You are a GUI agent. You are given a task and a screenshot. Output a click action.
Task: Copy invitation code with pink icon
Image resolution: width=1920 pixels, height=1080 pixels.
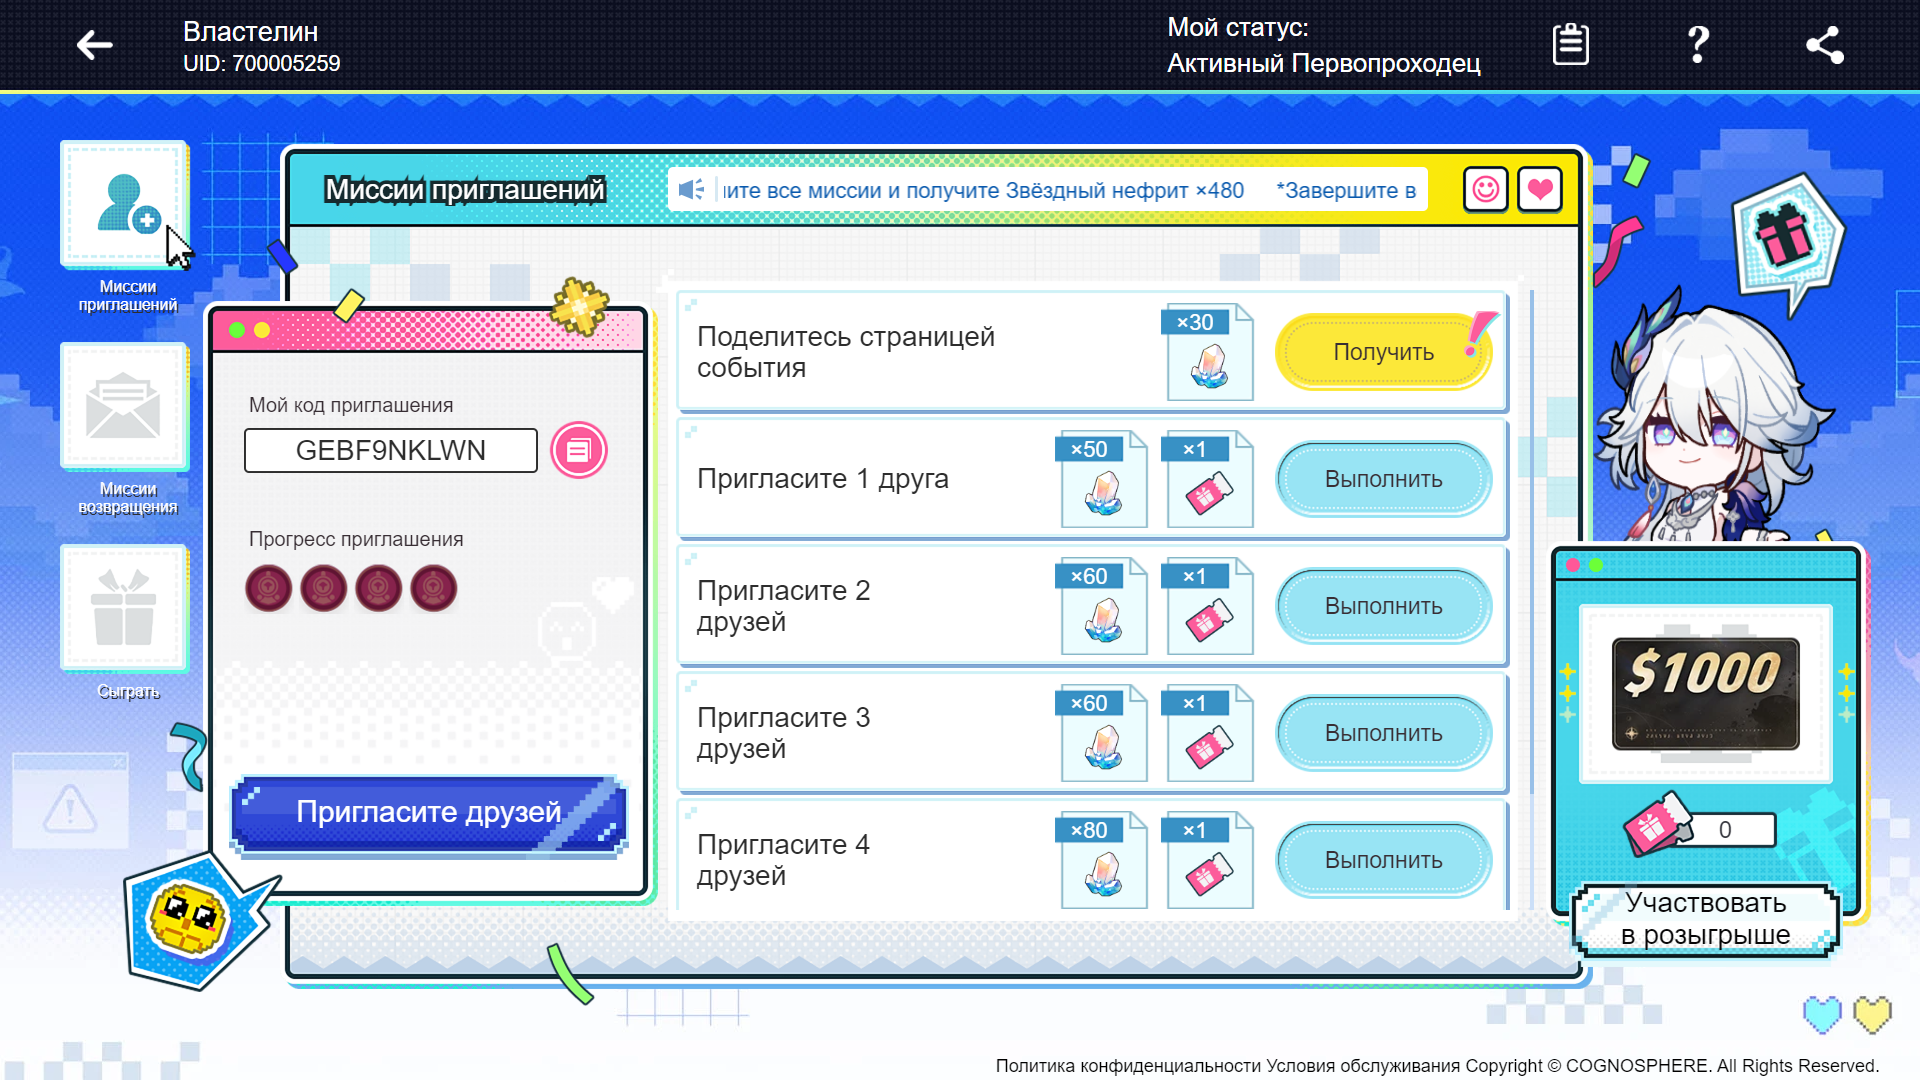578,451
